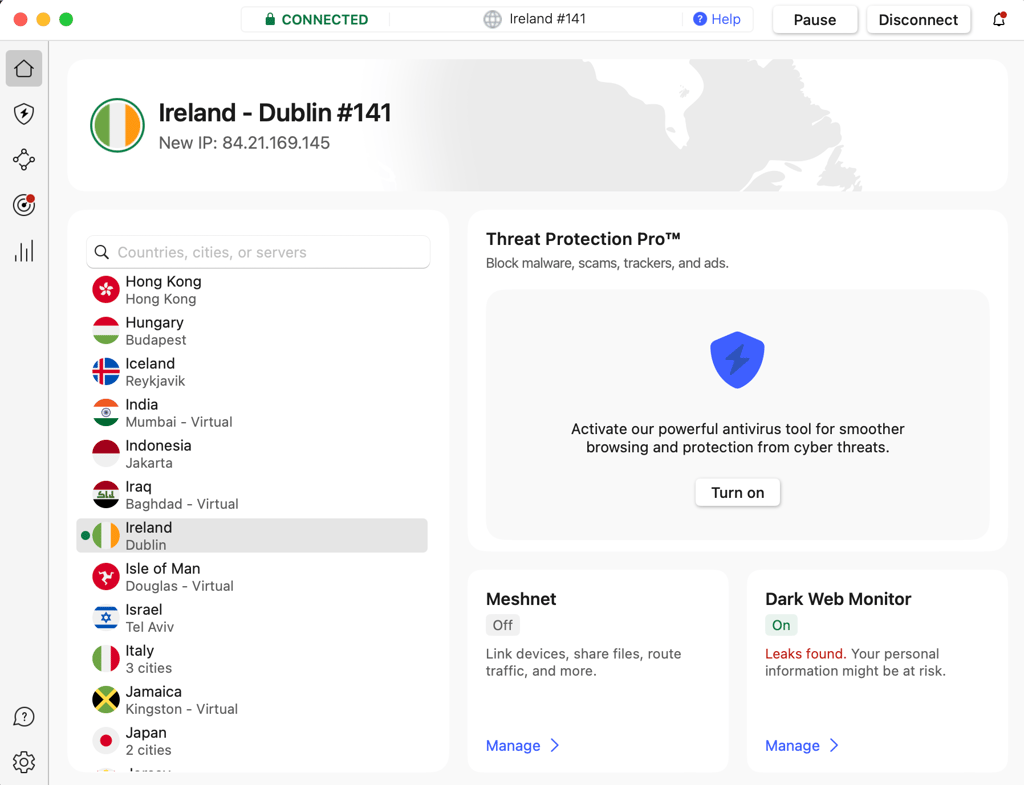Viewport: 1024px width, 785px height.
Task: Open Manage link under Meshnet
Action: [x=513, y=746]
